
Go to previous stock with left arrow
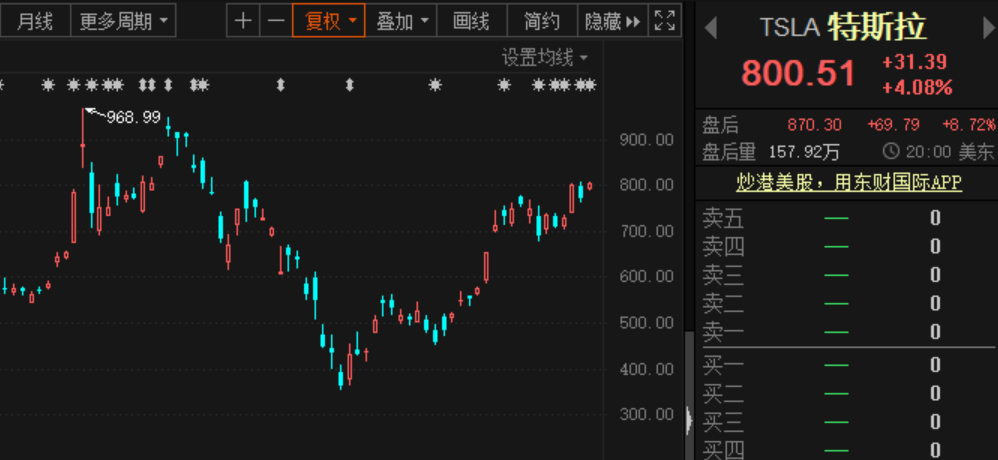[x=711, y=28]
